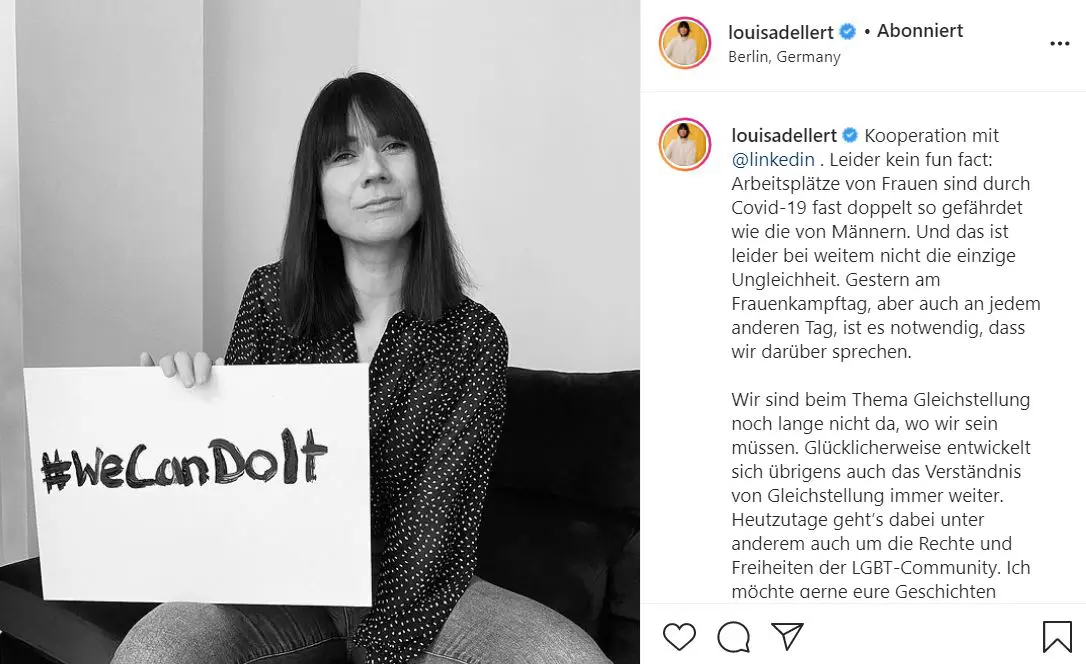This screenshot has height=664, width=1086.
Task: Click the louisadellert username in the caption
Action: (x=784, y=136)
